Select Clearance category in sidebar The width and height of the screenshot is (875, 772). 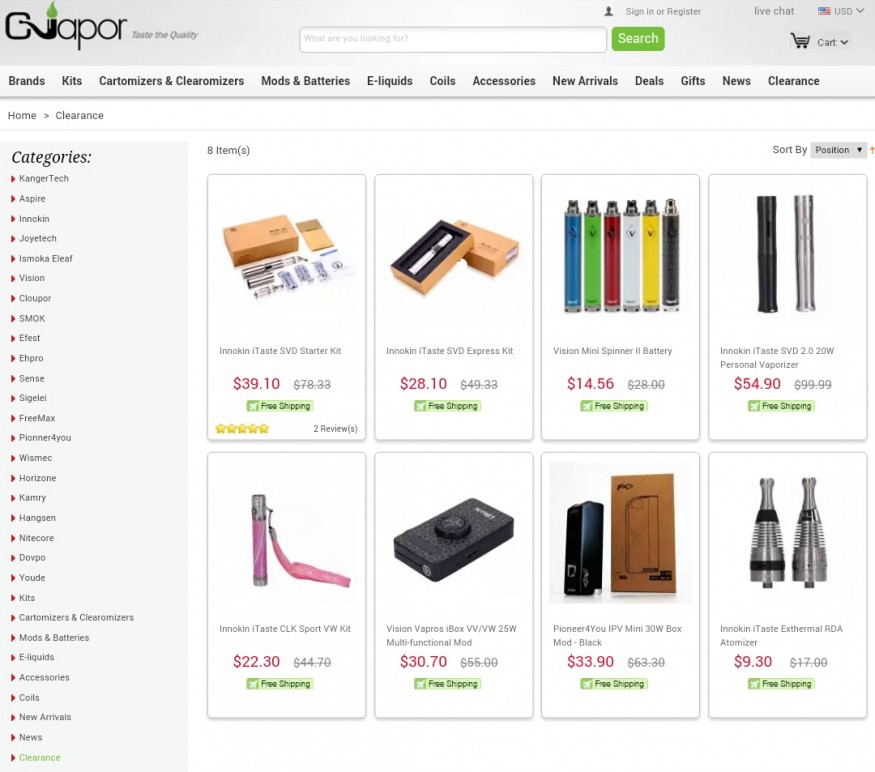pos(40,757)
